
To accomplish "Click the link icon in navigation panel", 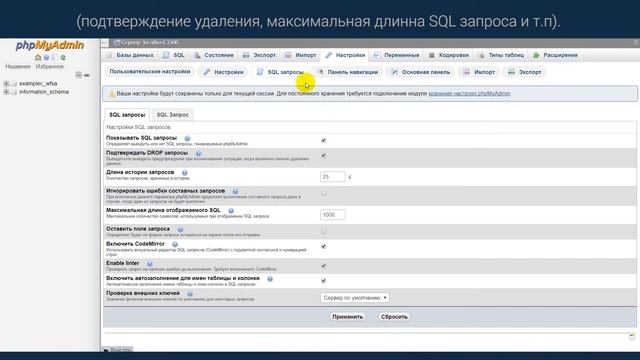I will pyautogui.click(x=87, y=75).
